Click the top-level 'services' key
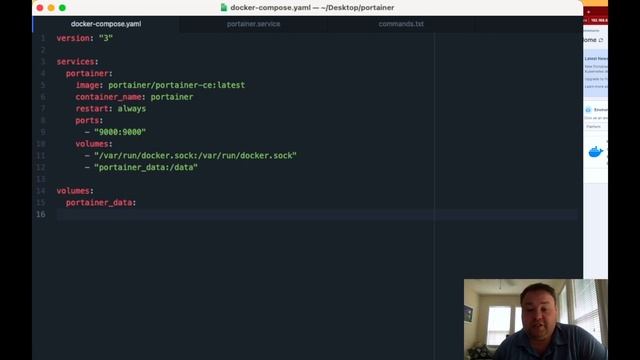 pyautogui.click(x=75, y=62)
